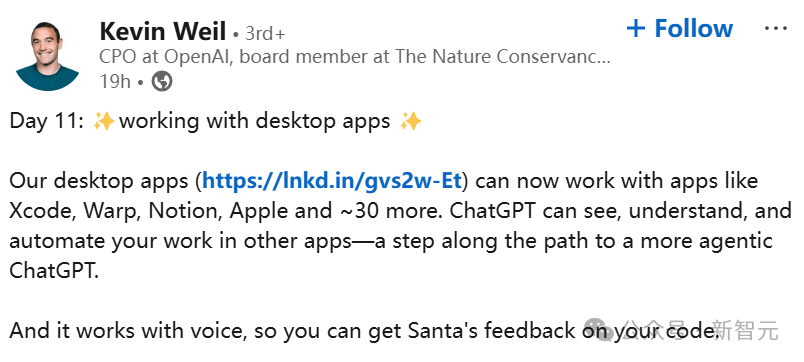Click the 'Our desktop apps' paragraph start
The image size is (804, 362).
pyautogui.click(x=99, y=181)
